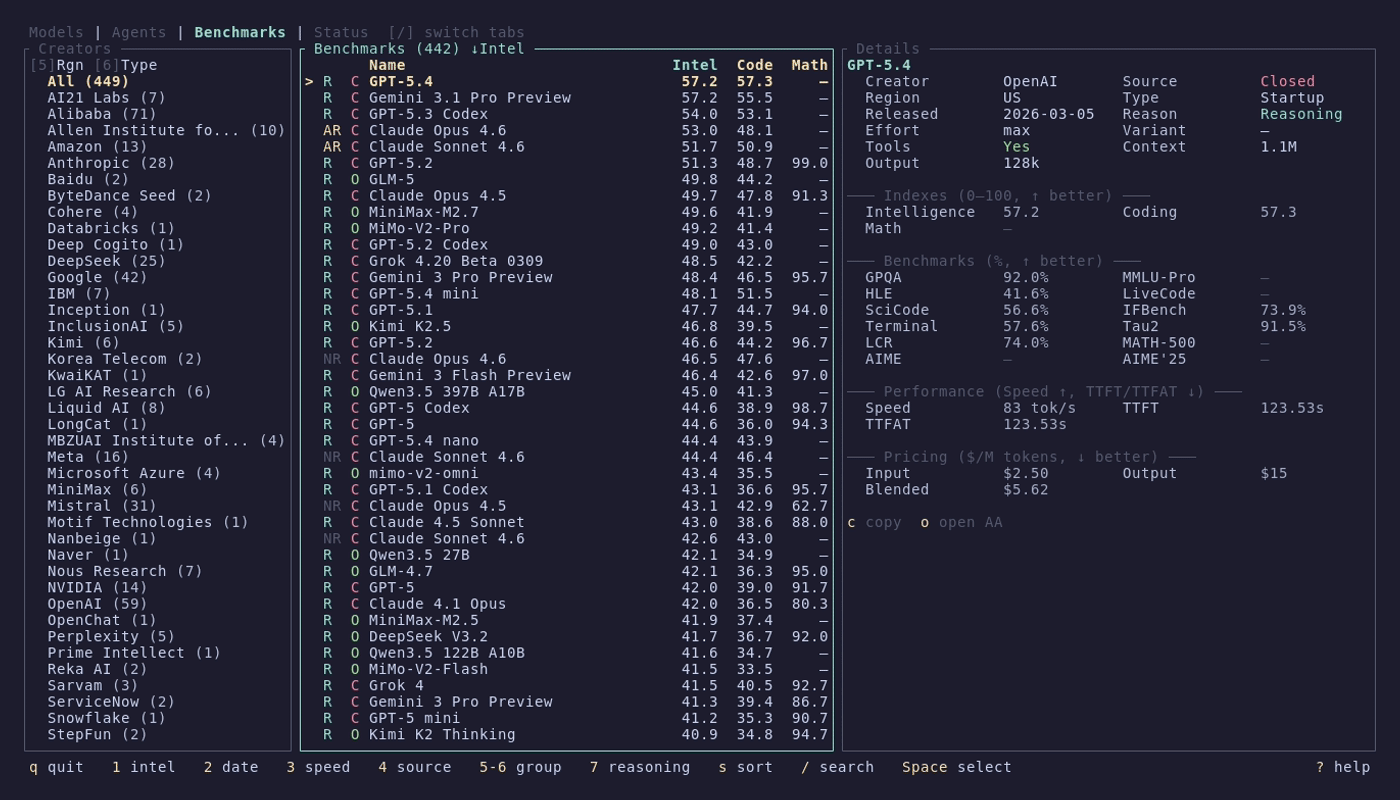Click the > selection arrow beside GPT-5.4
Viewport: 1400px width, 800px height.
click(308, 80)
